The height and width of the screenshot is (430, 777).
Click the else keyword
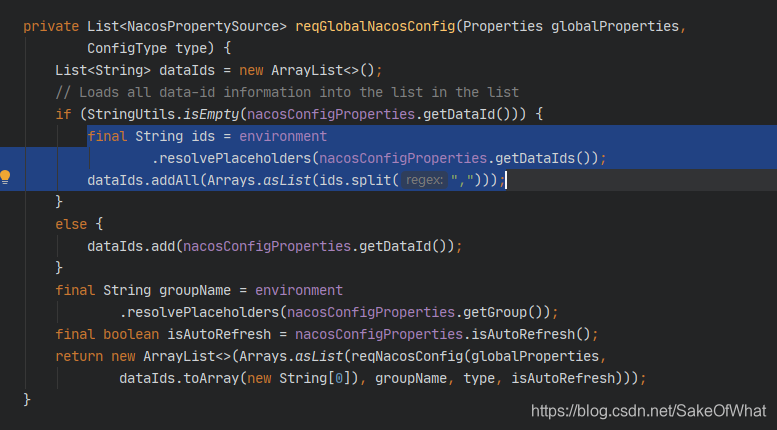click(x=71, y=224)
